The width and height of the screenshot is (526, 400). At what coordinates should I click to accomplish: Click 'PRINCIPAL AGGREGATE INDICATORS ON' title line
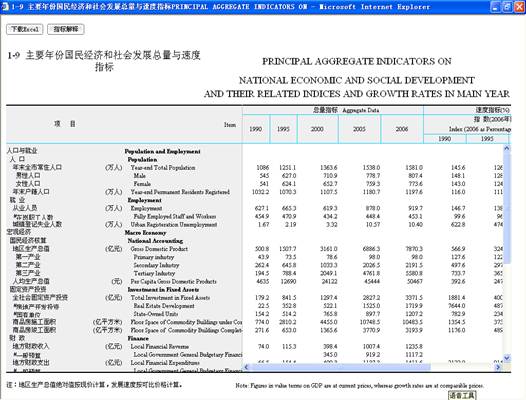[x=357, y=62]
